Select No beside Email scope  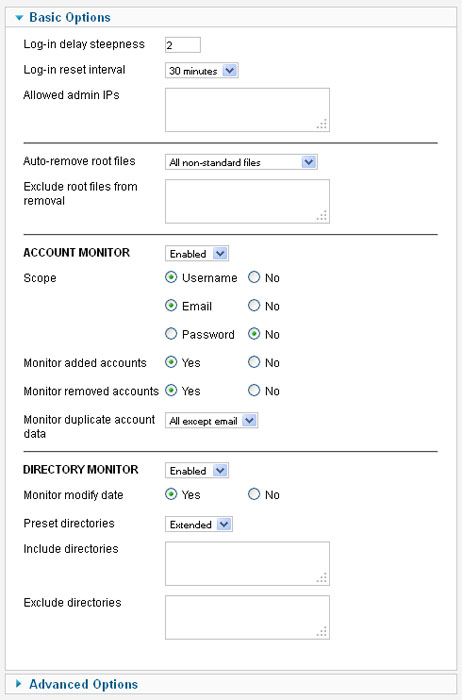(x=254, y=305)
